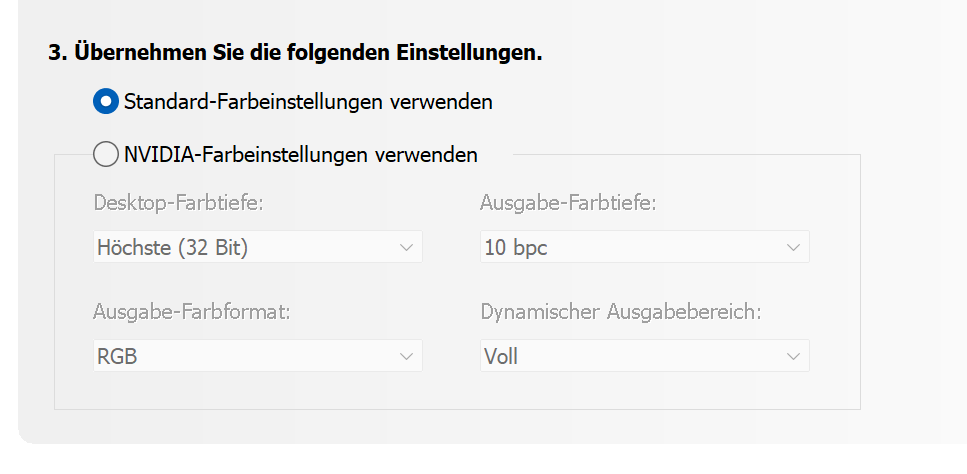Image resolution: width=967 pixels, height=474 pixels.
Task: Click the "Ausgabe-Farbformat:" field label
Action: (192, 312)
